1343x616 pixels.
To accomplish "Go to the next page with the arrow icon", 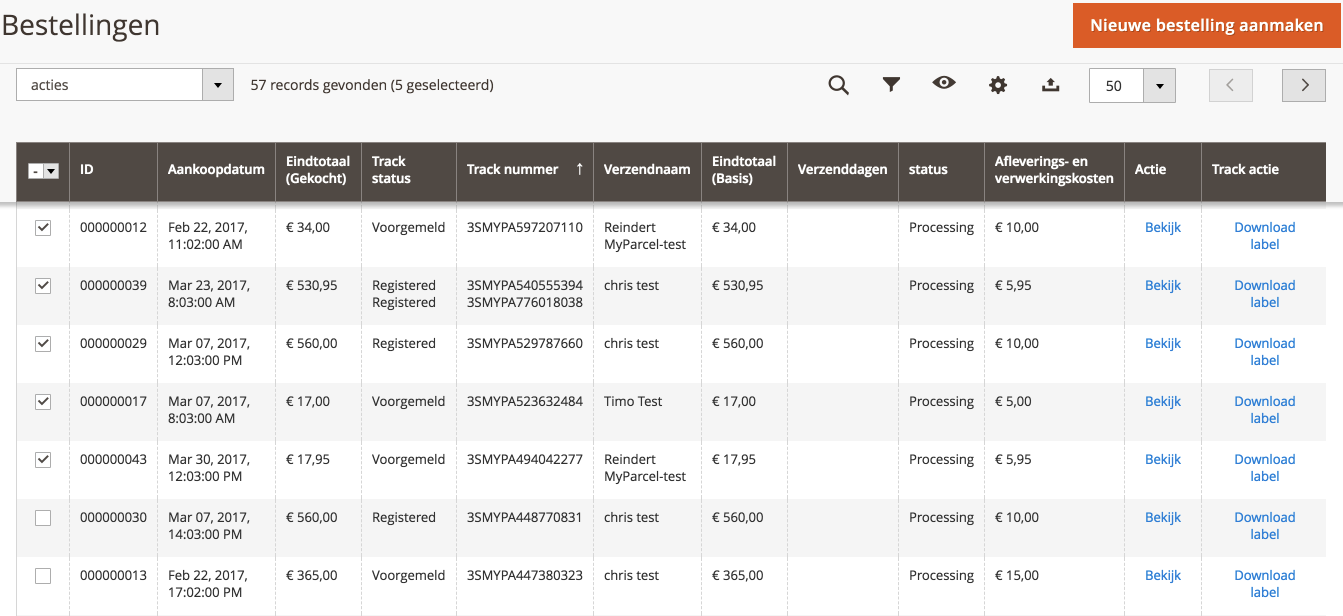I will click(1303, 85).
